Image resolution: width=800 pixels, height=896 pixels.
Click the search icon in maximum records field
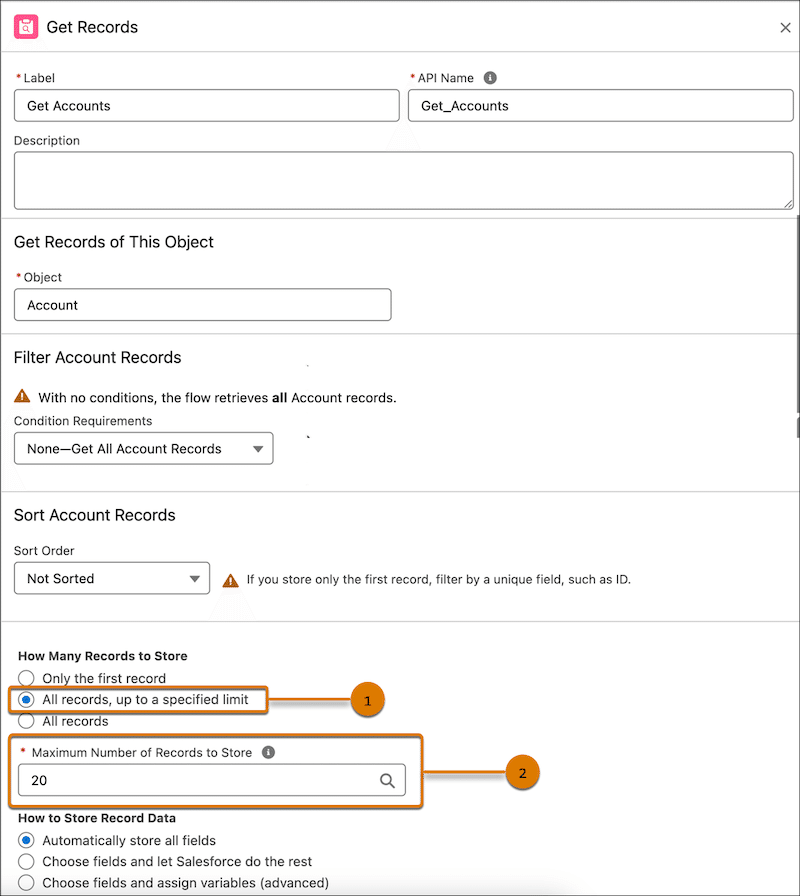click(x=387, y=780)
